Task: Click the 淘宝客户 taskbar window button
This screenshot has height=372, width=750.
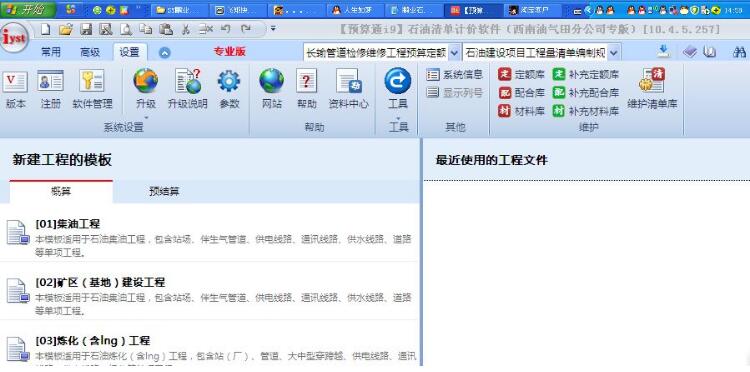Action: (533, 10)
